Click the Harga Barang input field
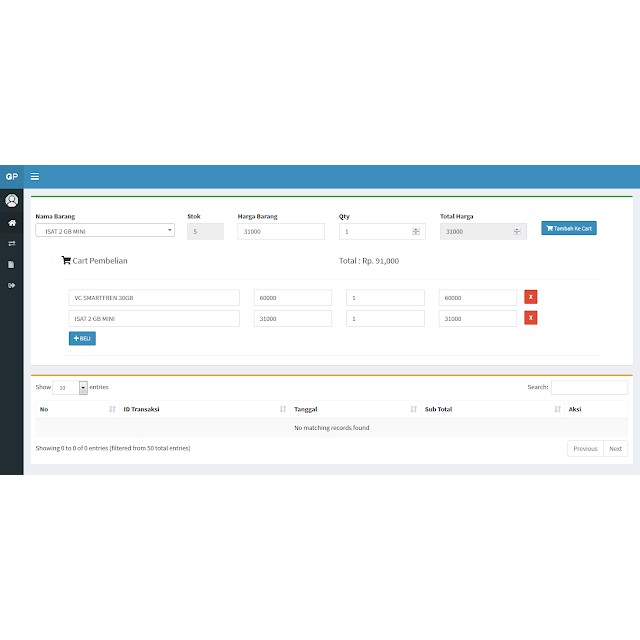 pyautogui.click(x=281, y=231)
